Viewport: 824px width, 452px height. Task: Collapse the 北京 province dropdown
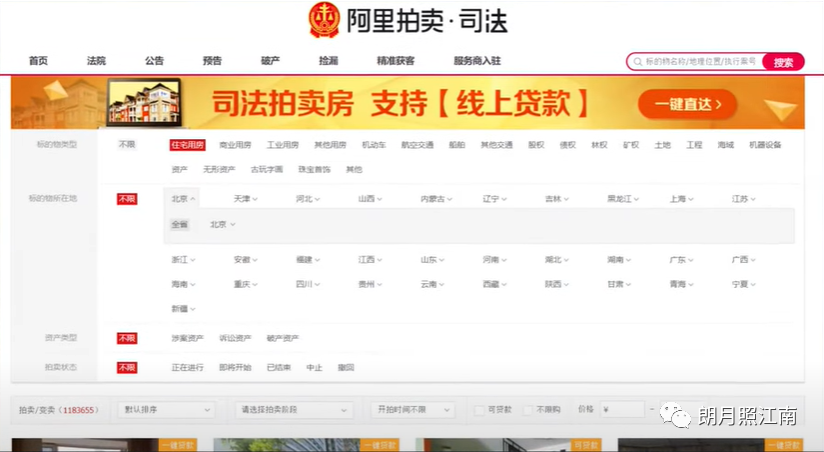tap(183, 199)
